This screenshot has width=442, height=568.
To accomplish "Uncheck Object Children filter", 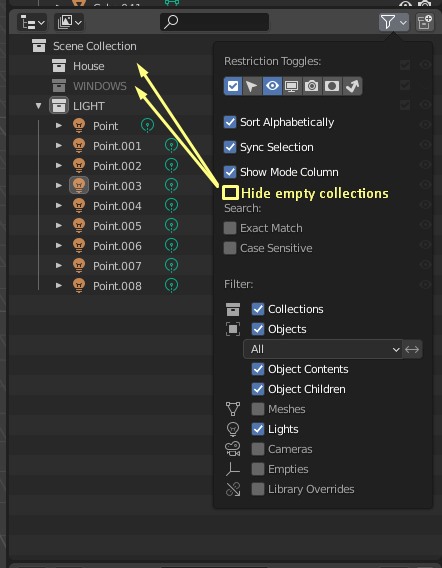I will click(258, 389).
